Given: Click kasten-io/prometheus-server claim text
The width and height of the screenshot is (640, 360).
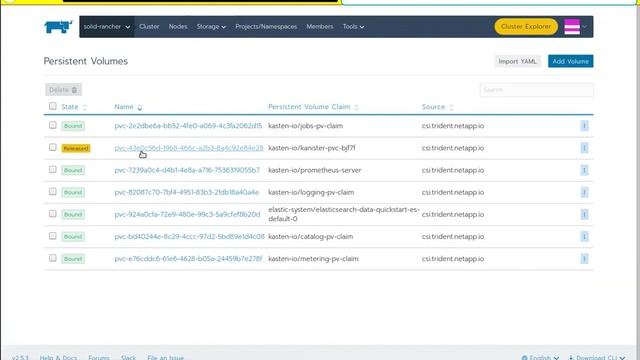Looking at the screenshot, I should point(315,170).
